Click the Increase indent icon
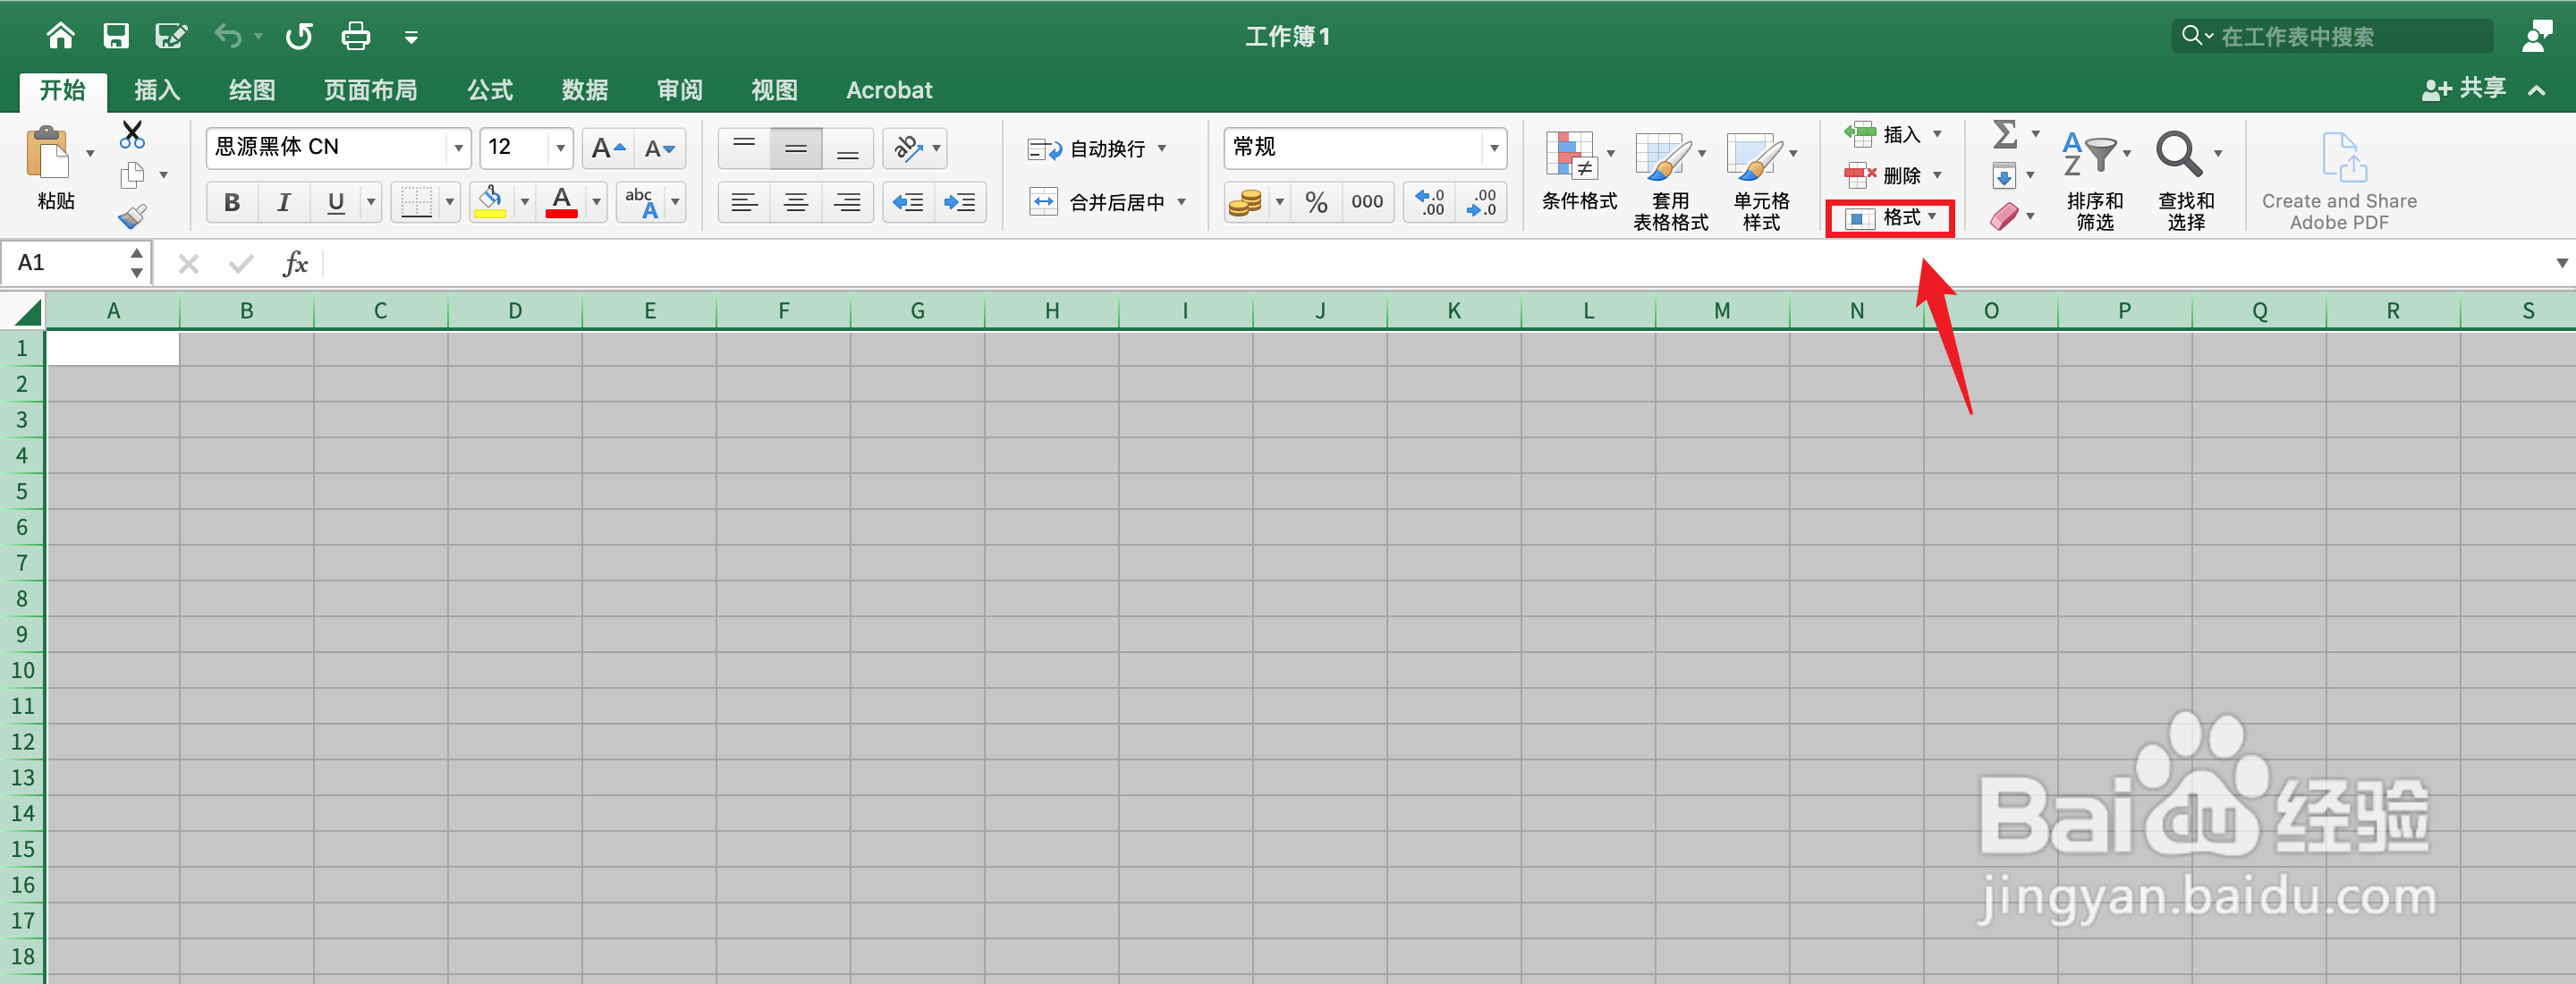Viewport: 2576px width, 984px height. click(x=960, y=203)
